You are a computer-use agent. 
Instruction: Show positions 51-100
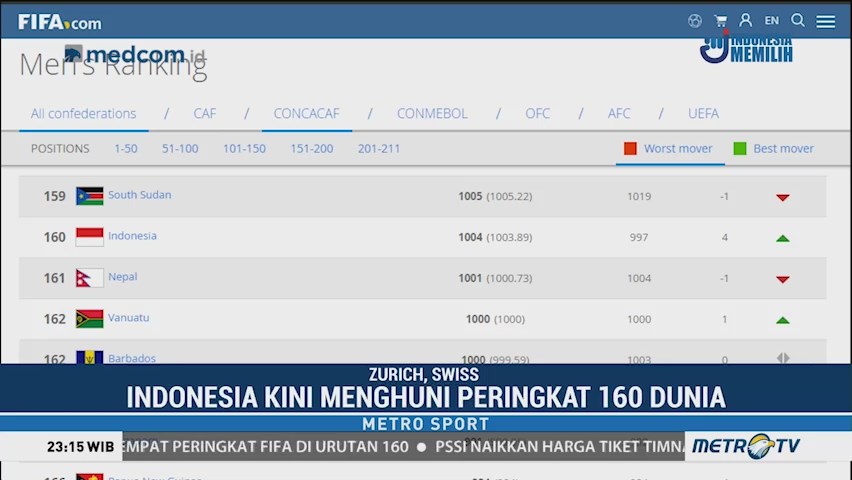pyautogui.click(x=180, y=148)
